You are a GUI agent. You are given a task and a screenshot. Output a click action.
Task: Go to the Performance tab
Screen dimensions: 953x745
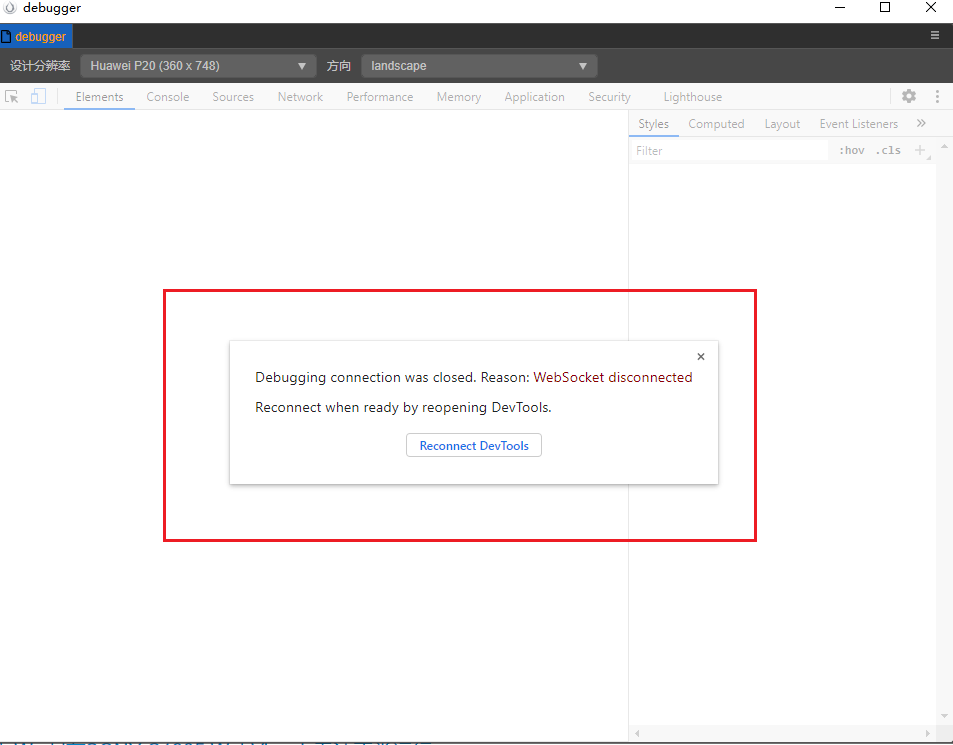[x=380, y=97]
